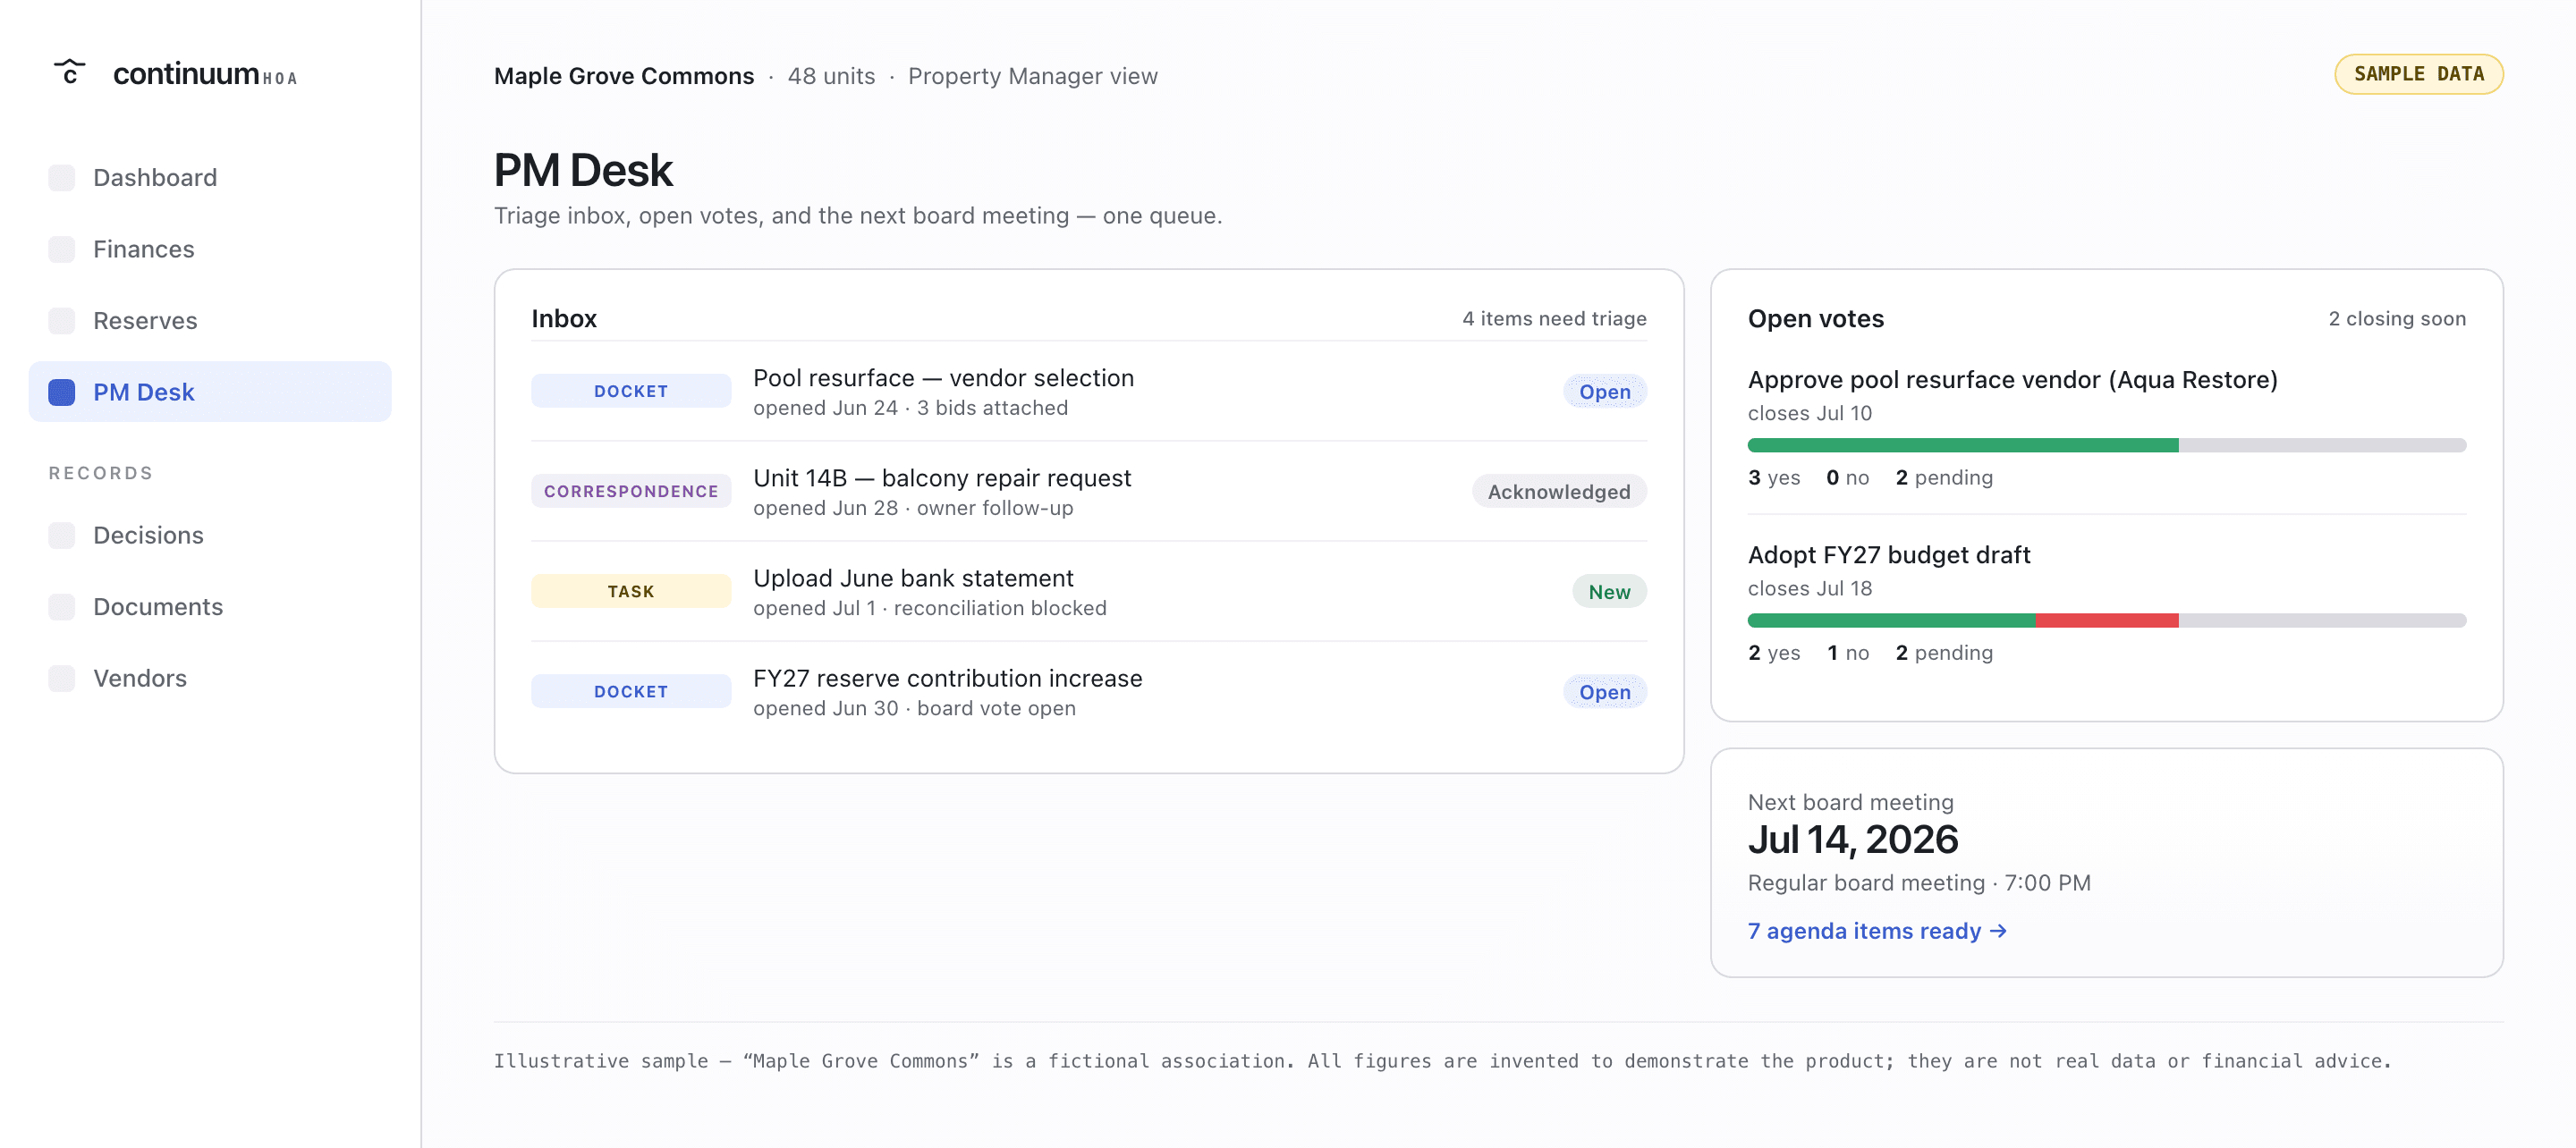
Task: Click the 'RECORDS' sidebar section header
Action: [x=101, y=473]
